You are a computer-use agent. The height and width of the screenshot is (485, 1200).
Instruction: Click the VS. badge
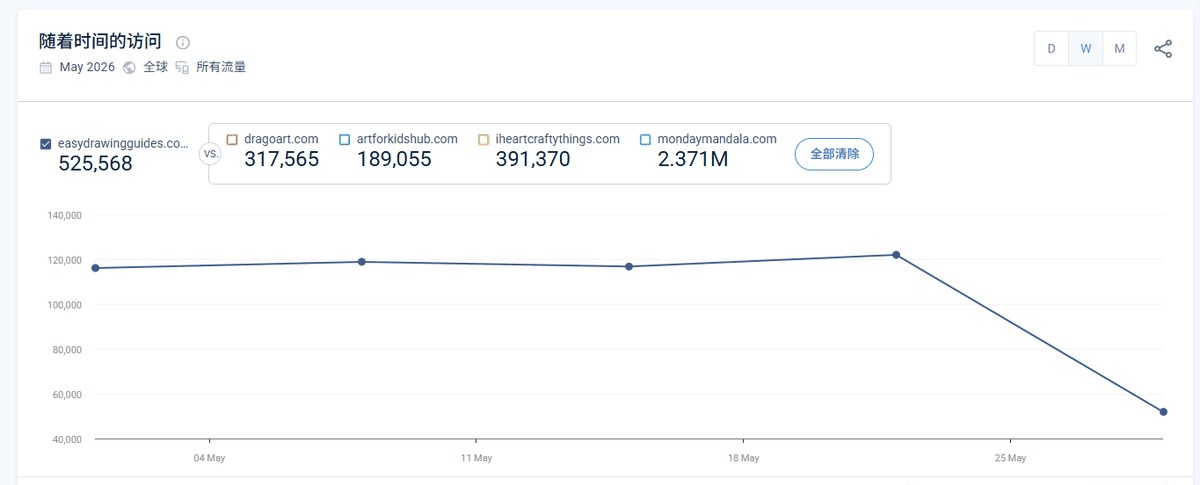coord(210,154)
